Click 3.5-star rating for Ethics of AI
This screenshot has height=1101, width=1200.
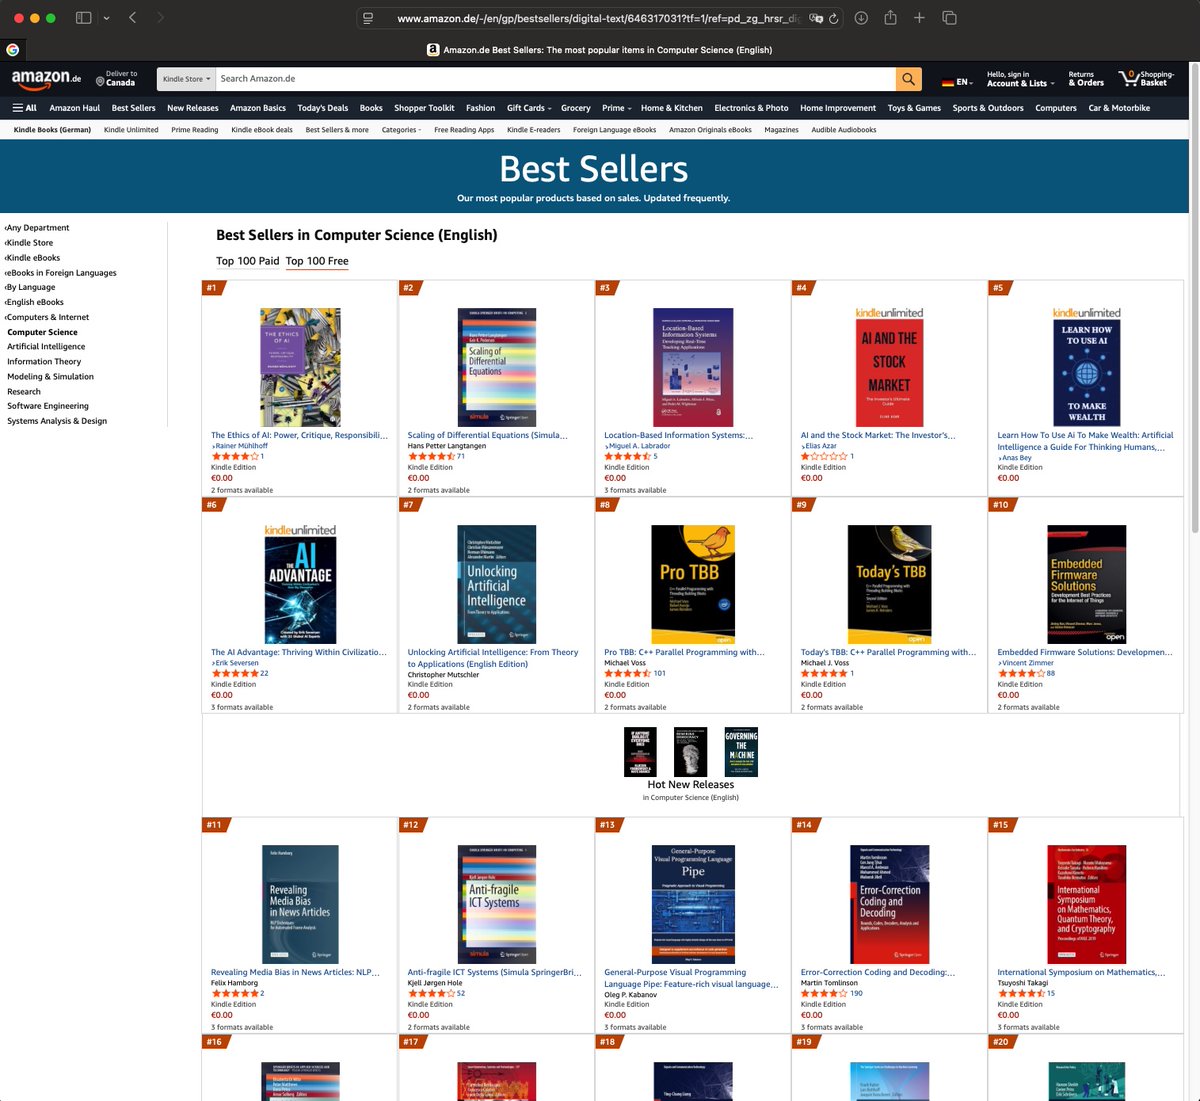coord(235,456)
